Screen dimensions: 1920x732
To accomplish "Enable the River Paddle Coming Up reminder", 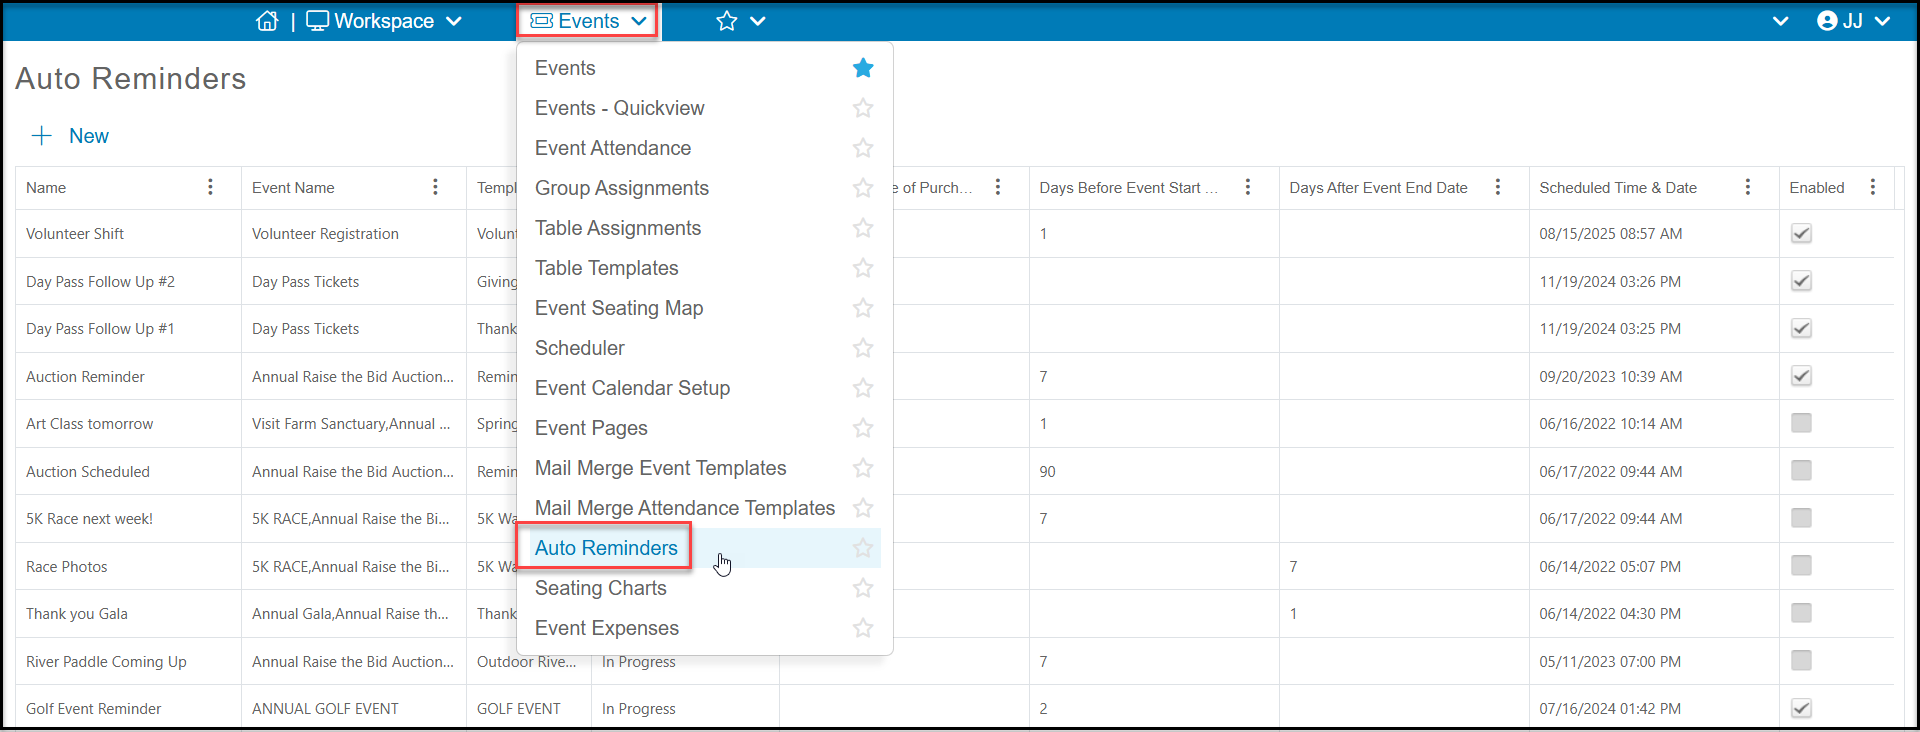I will 1801,661.
